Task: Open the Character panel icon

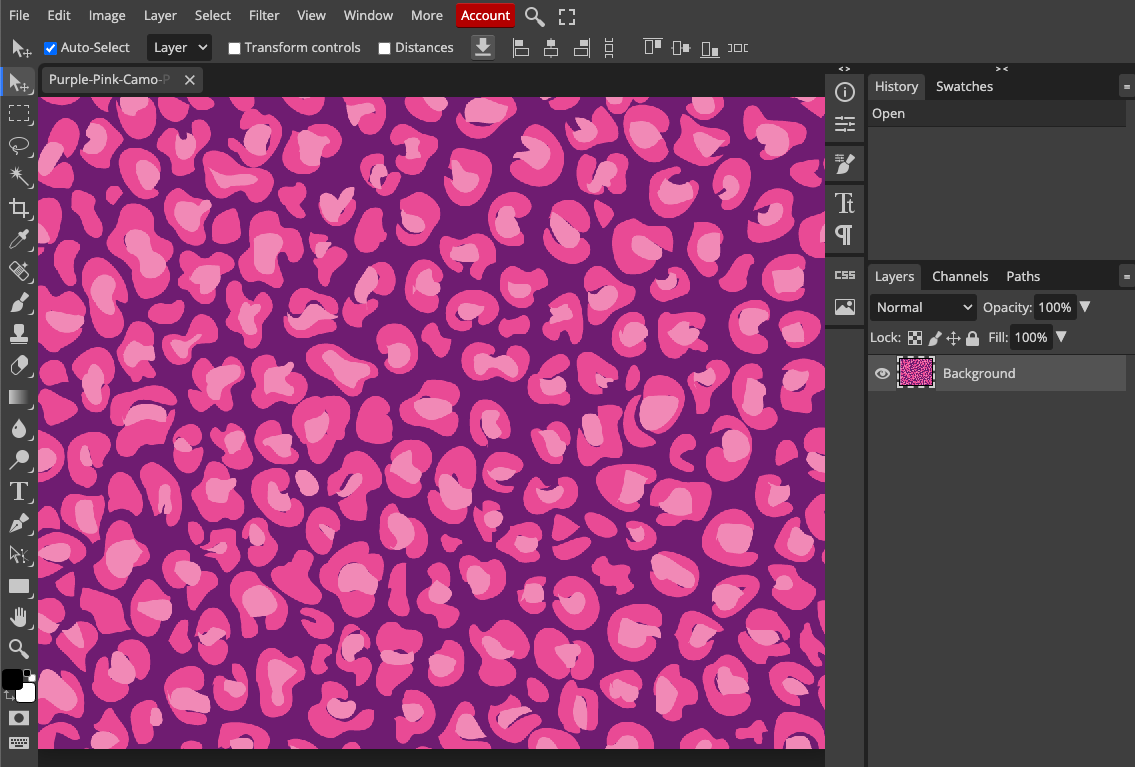Action: (x=845, y=203)
